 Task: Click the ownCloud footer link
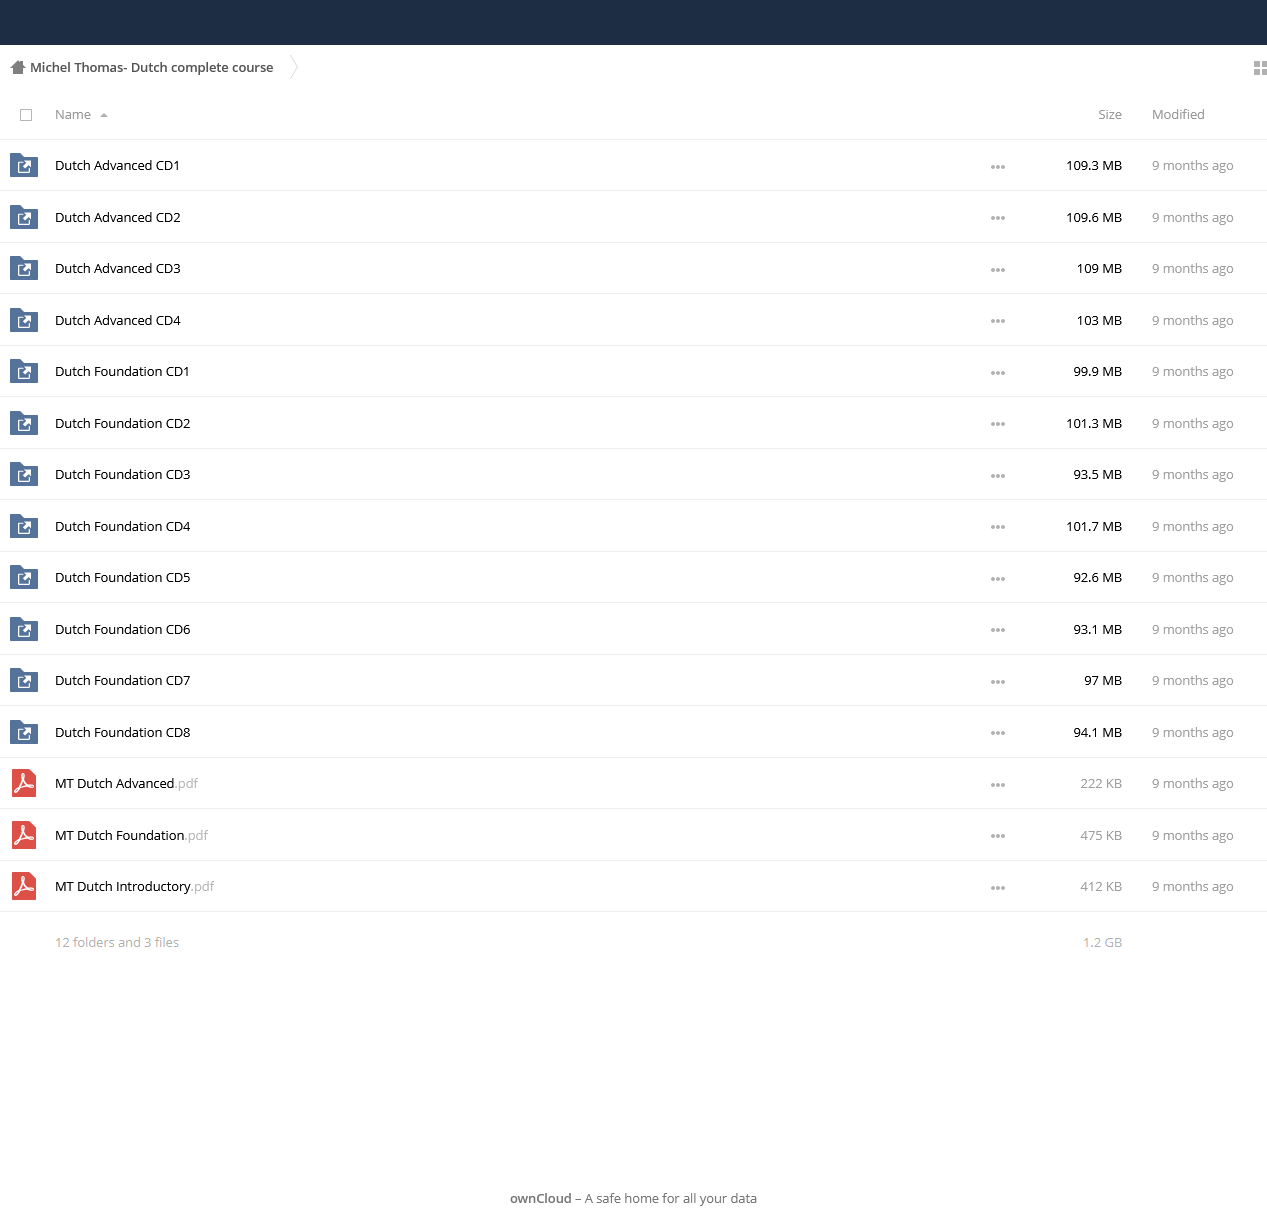541,1198
